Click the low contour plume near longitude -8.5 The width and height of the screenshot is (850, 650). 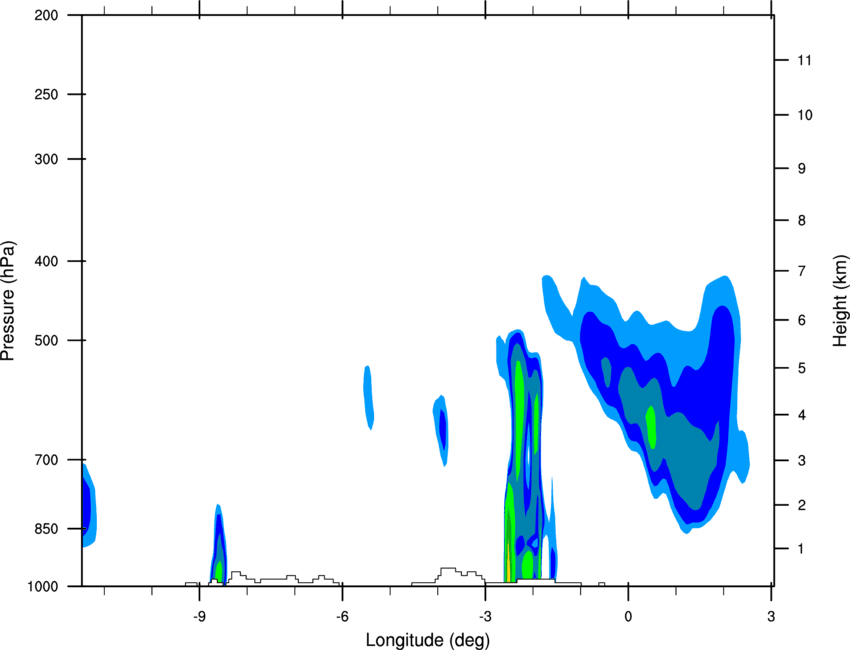pos(218,544)
